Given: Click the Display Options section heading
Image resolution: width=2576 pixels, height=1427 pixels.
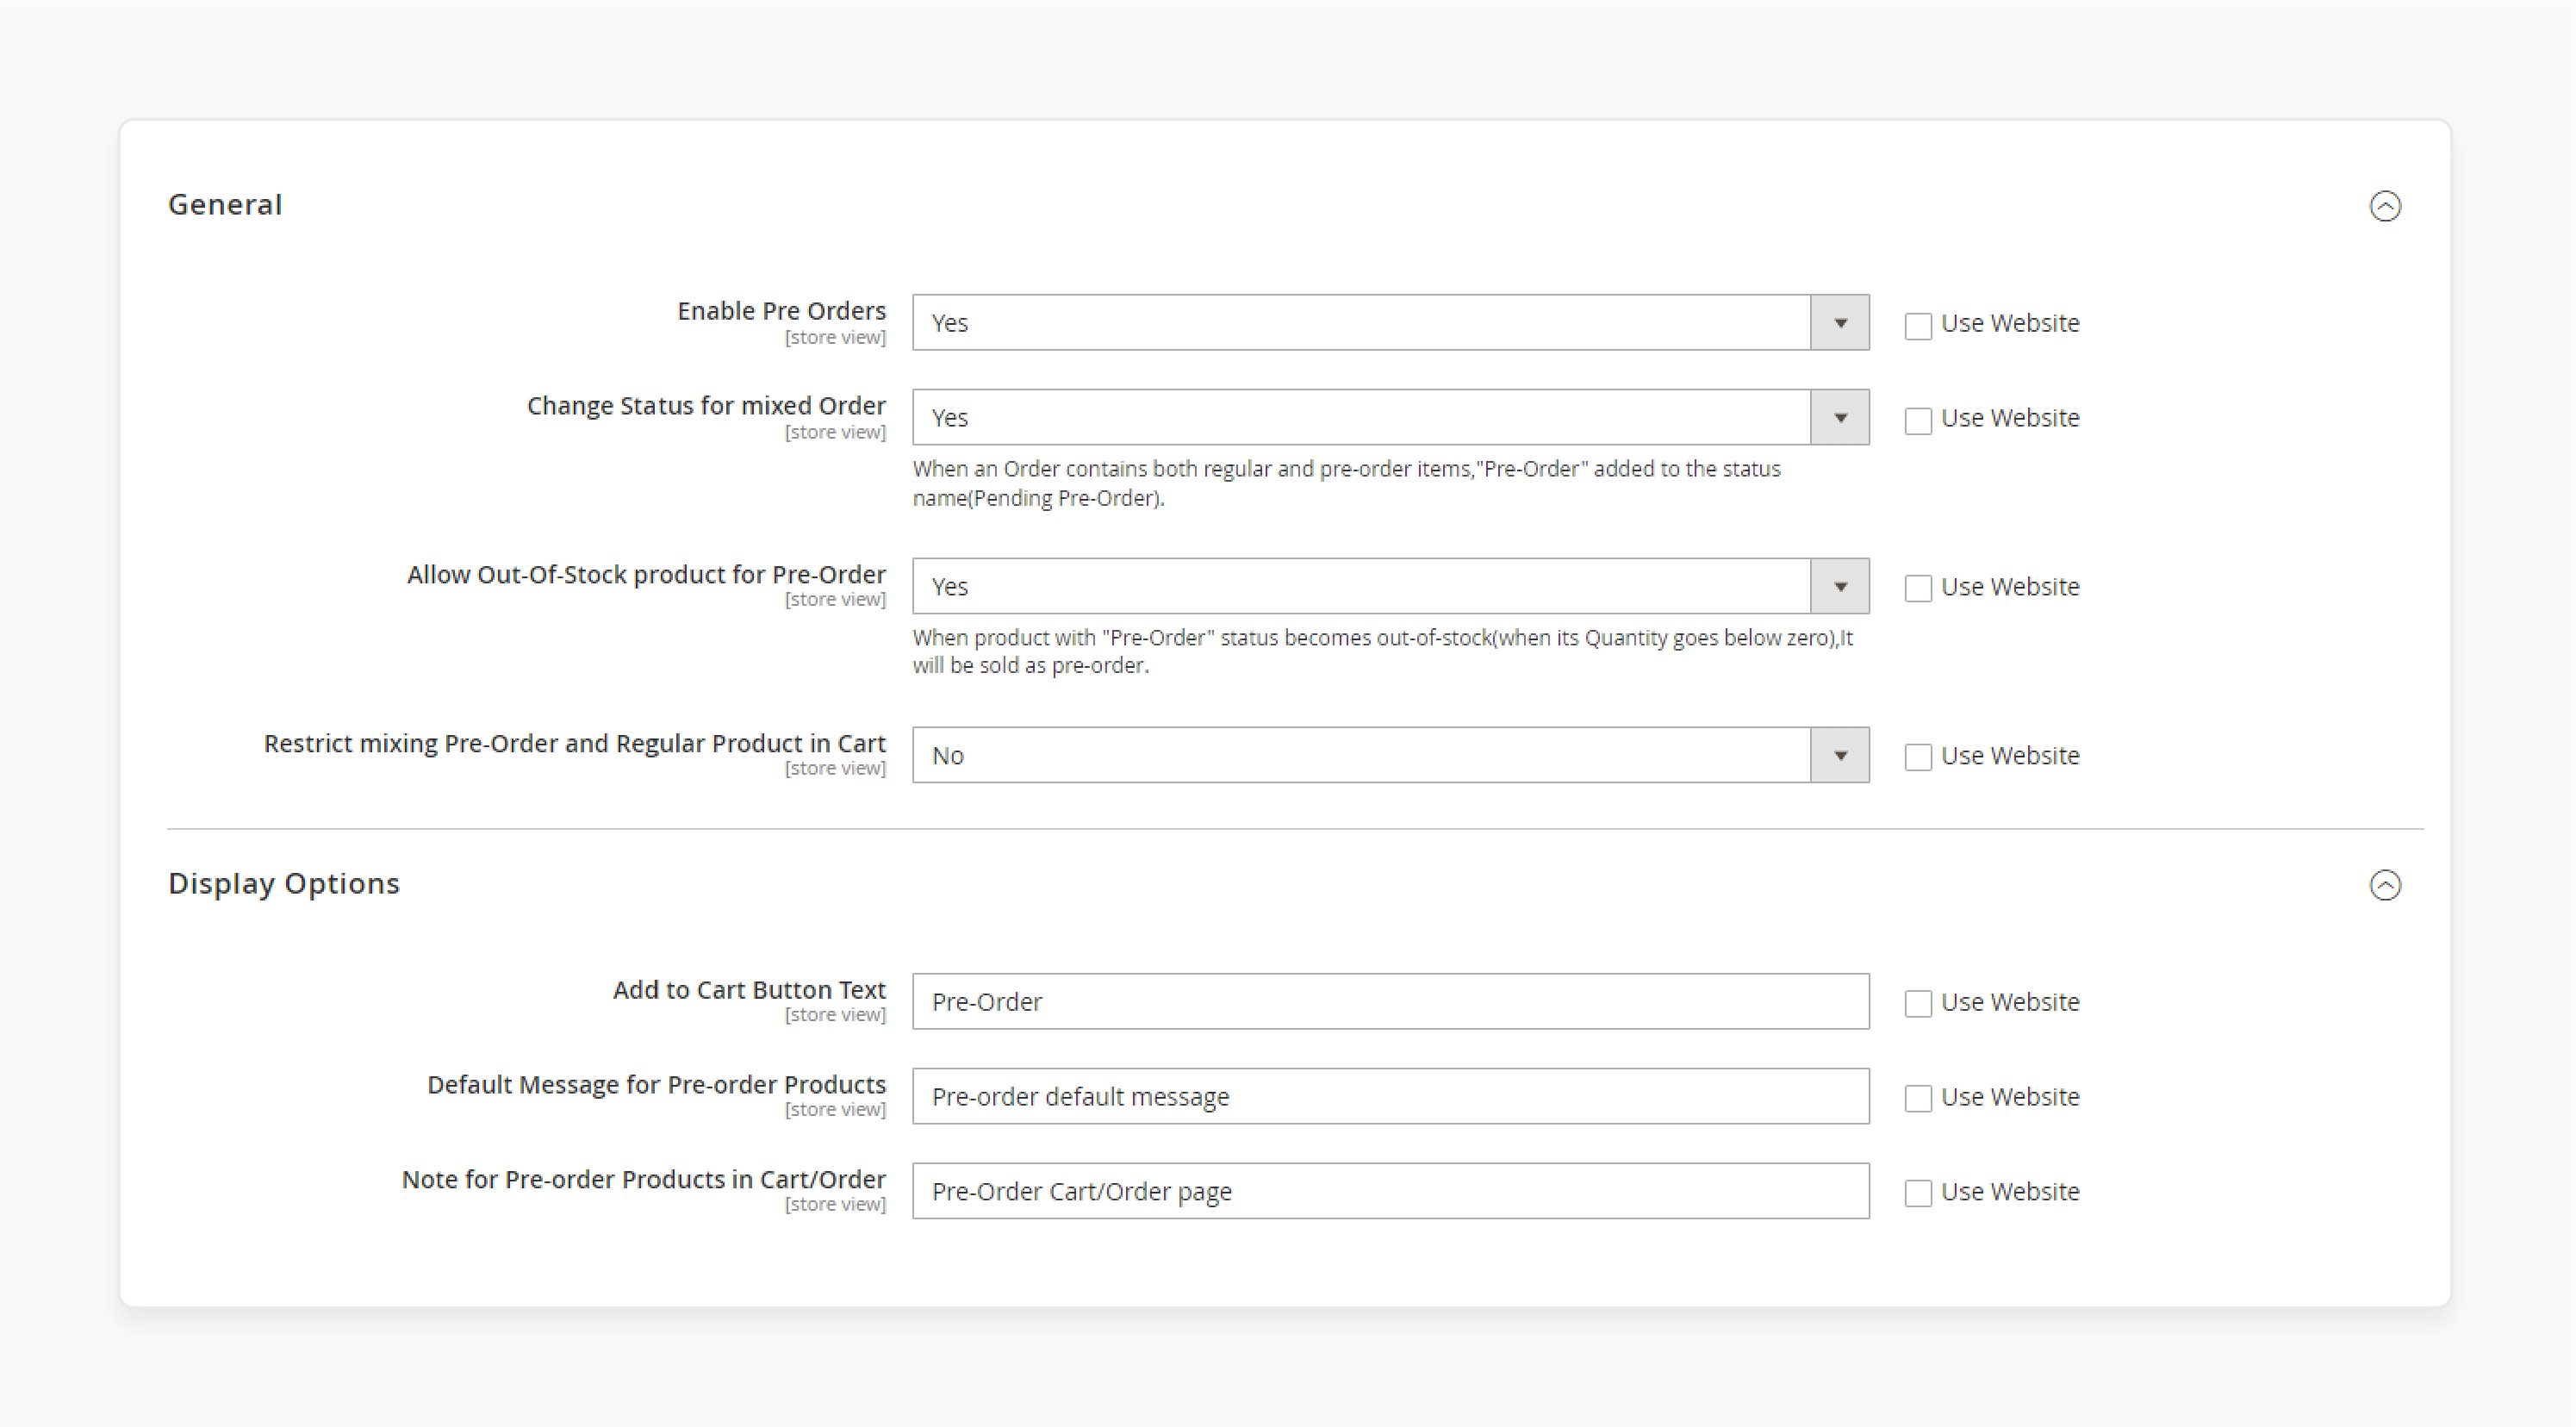Looking at the screenshot, I should (x=284, y=883).
